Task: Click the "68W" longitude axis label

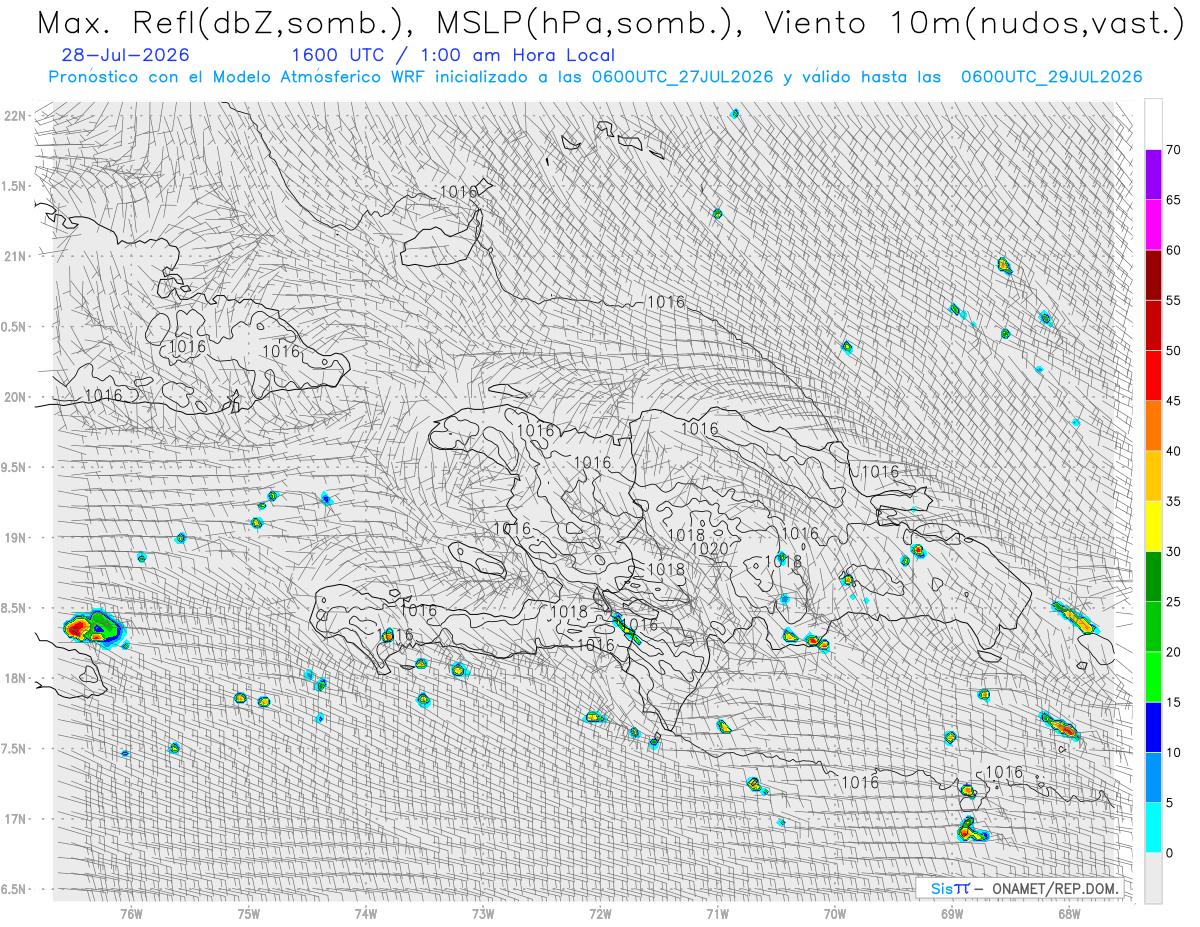Action: click(x=1069, y=913)
